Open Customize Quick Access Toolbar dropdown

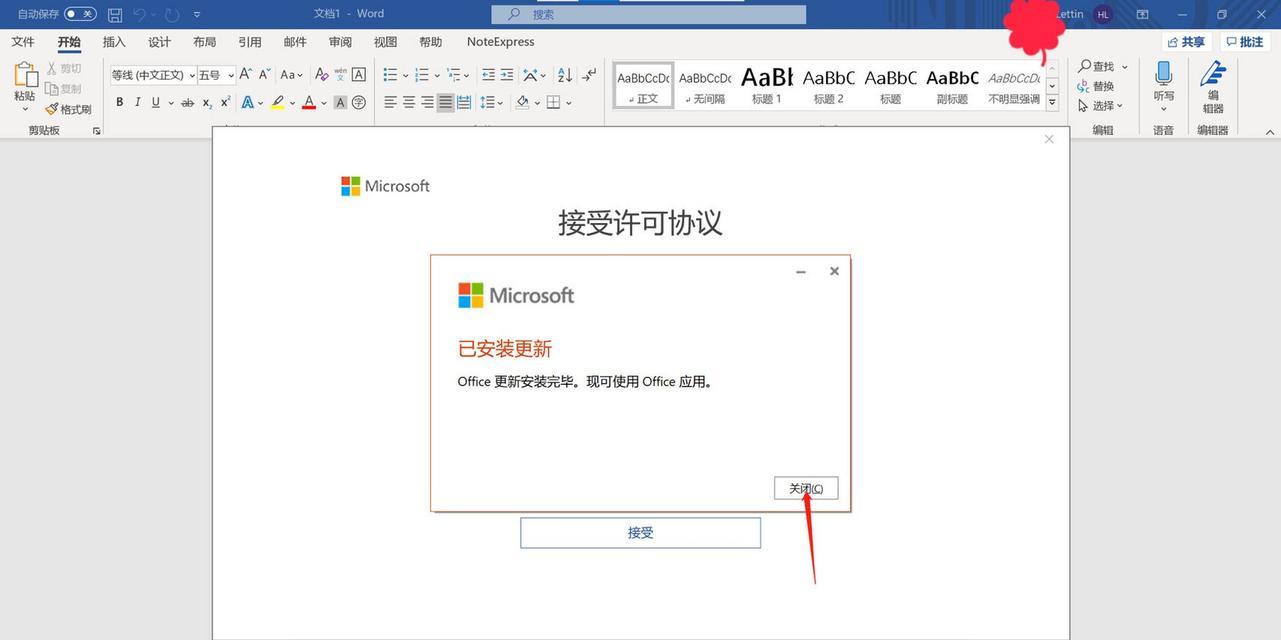(197, 14)
